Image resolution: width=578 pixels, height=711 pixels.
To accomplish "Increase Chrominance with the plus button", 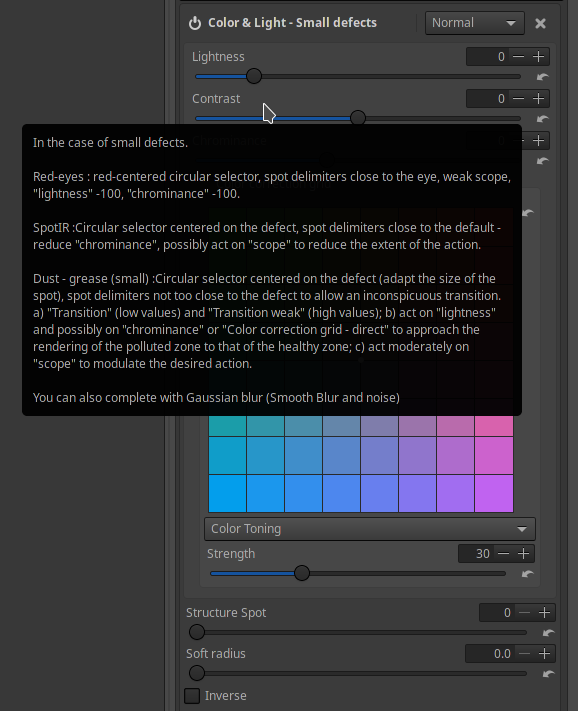I will tap(539, 141).
